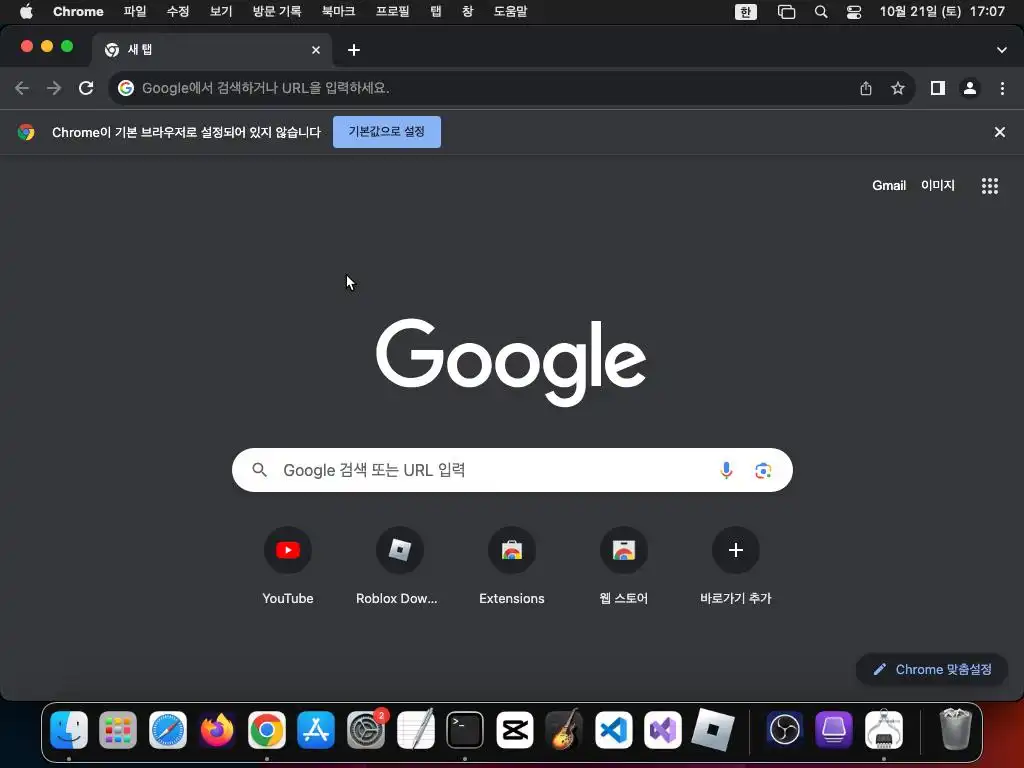Screen dimensions: 1024x768
Task: Launch CapCut from the Dock
Action: [515, 729]
